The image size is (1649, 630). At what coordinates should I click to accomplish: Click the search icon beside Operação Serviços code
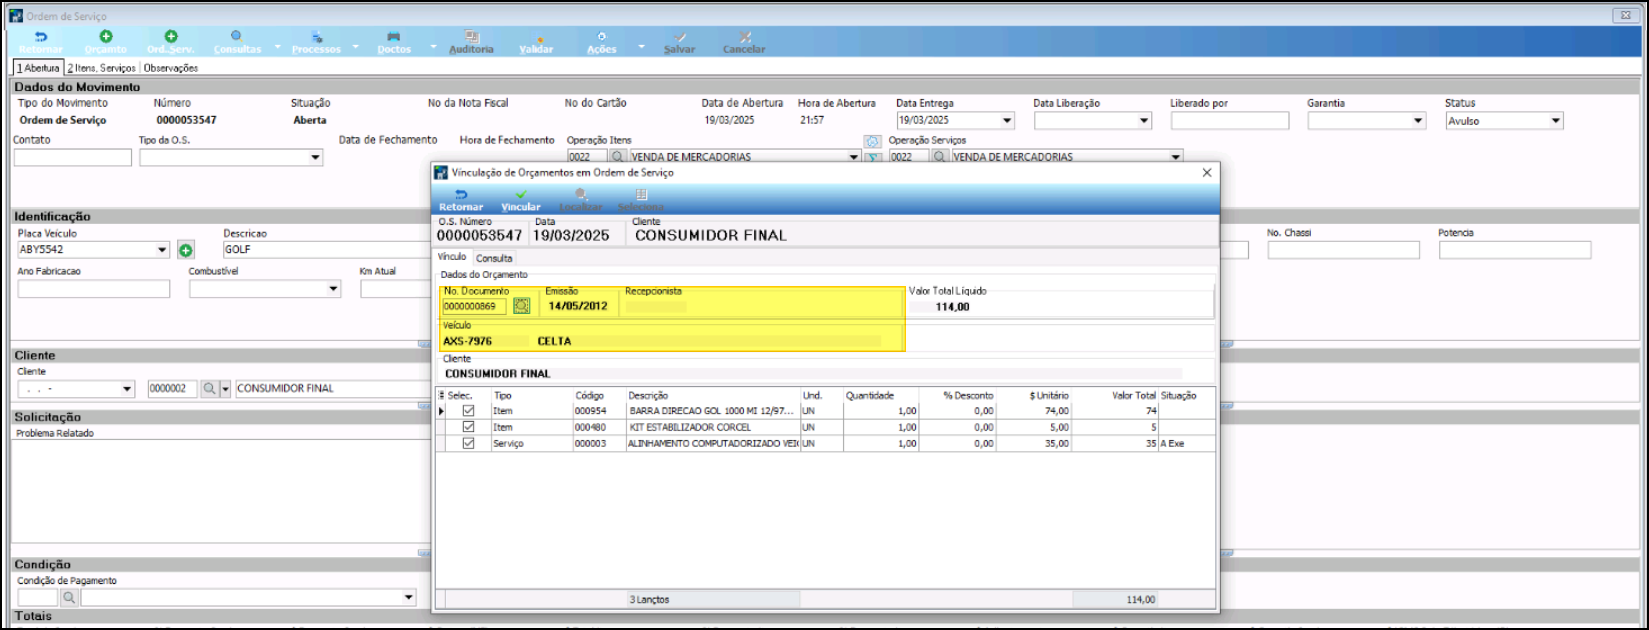[x=940, y=157]
